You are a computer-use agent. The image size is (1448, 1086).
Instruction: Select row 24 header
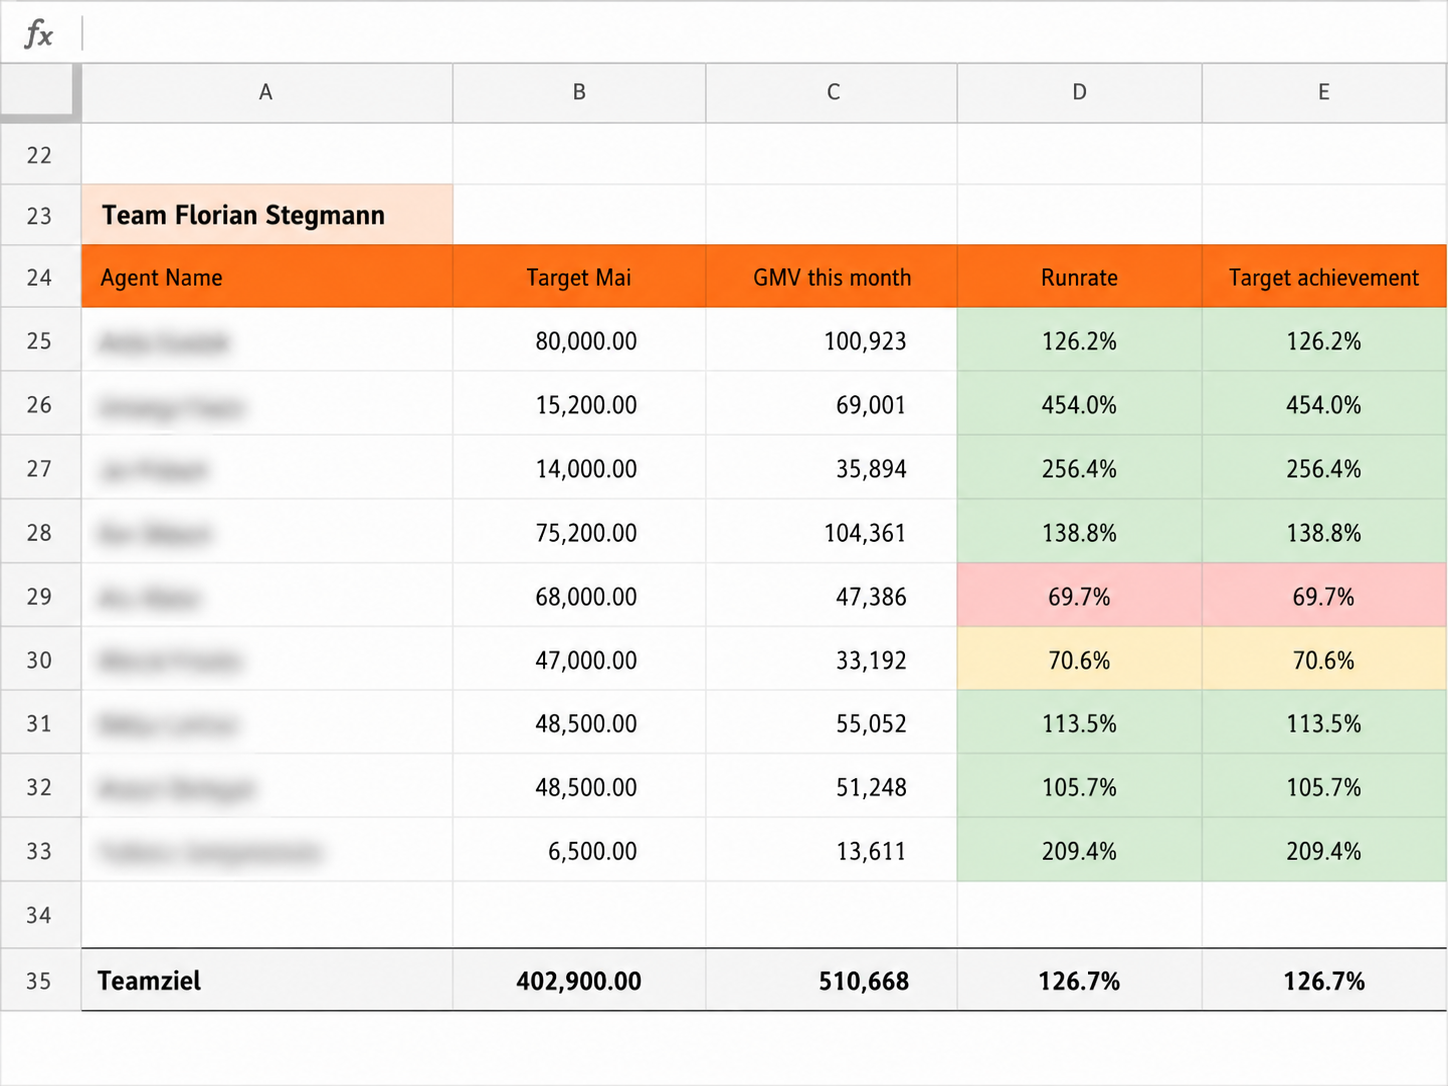[x=40, y=277]
